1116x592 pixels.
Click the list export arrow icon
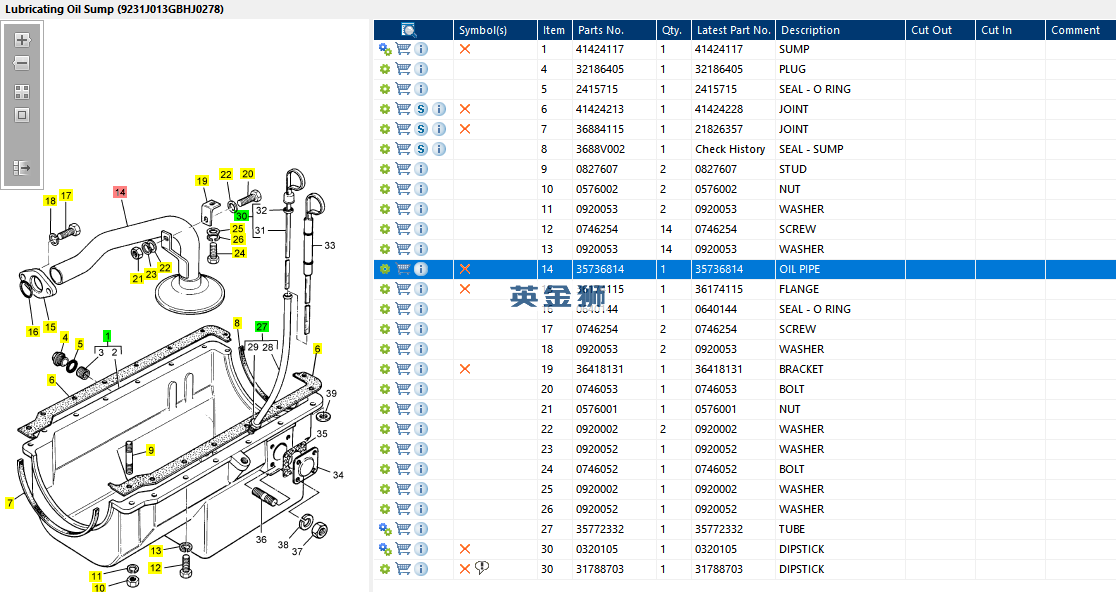tap(22, 168)
